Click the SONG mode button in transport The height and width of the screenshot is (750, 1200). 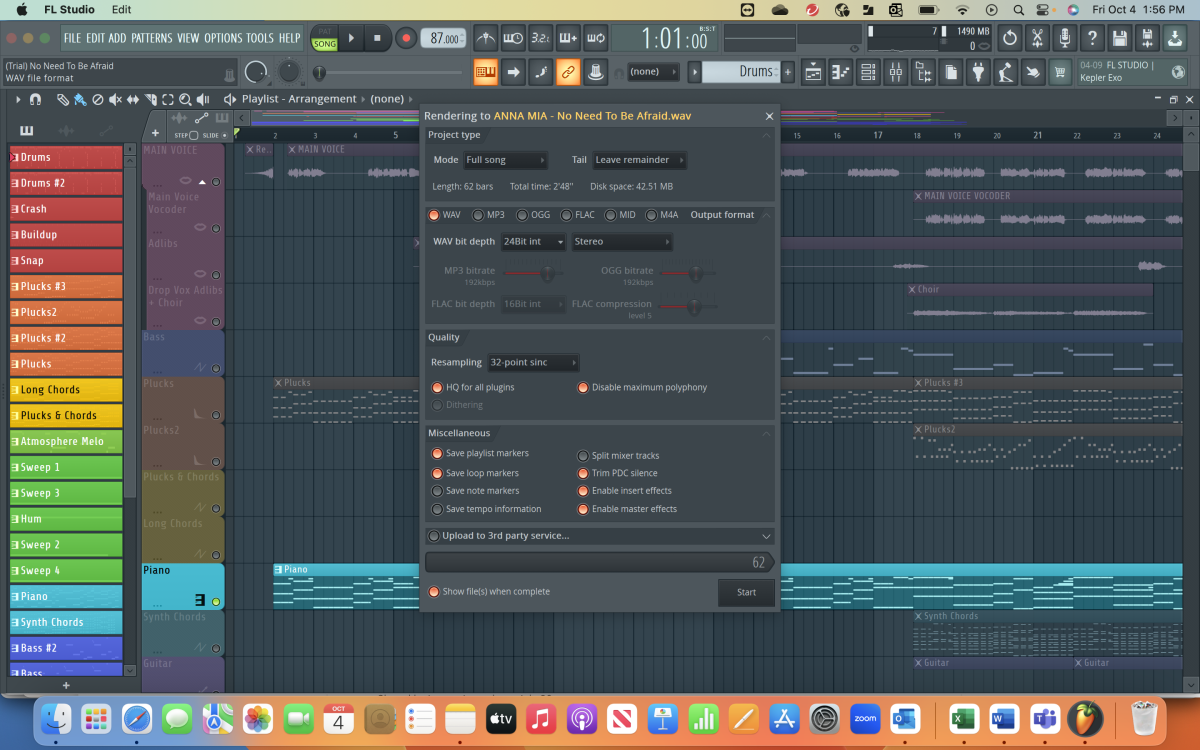[x=324, y=42]
